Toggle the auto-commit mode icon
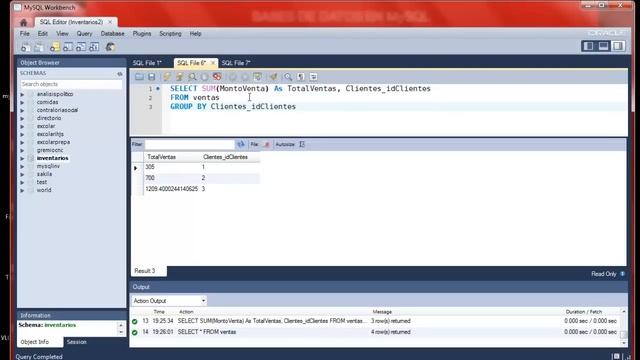 258,77
